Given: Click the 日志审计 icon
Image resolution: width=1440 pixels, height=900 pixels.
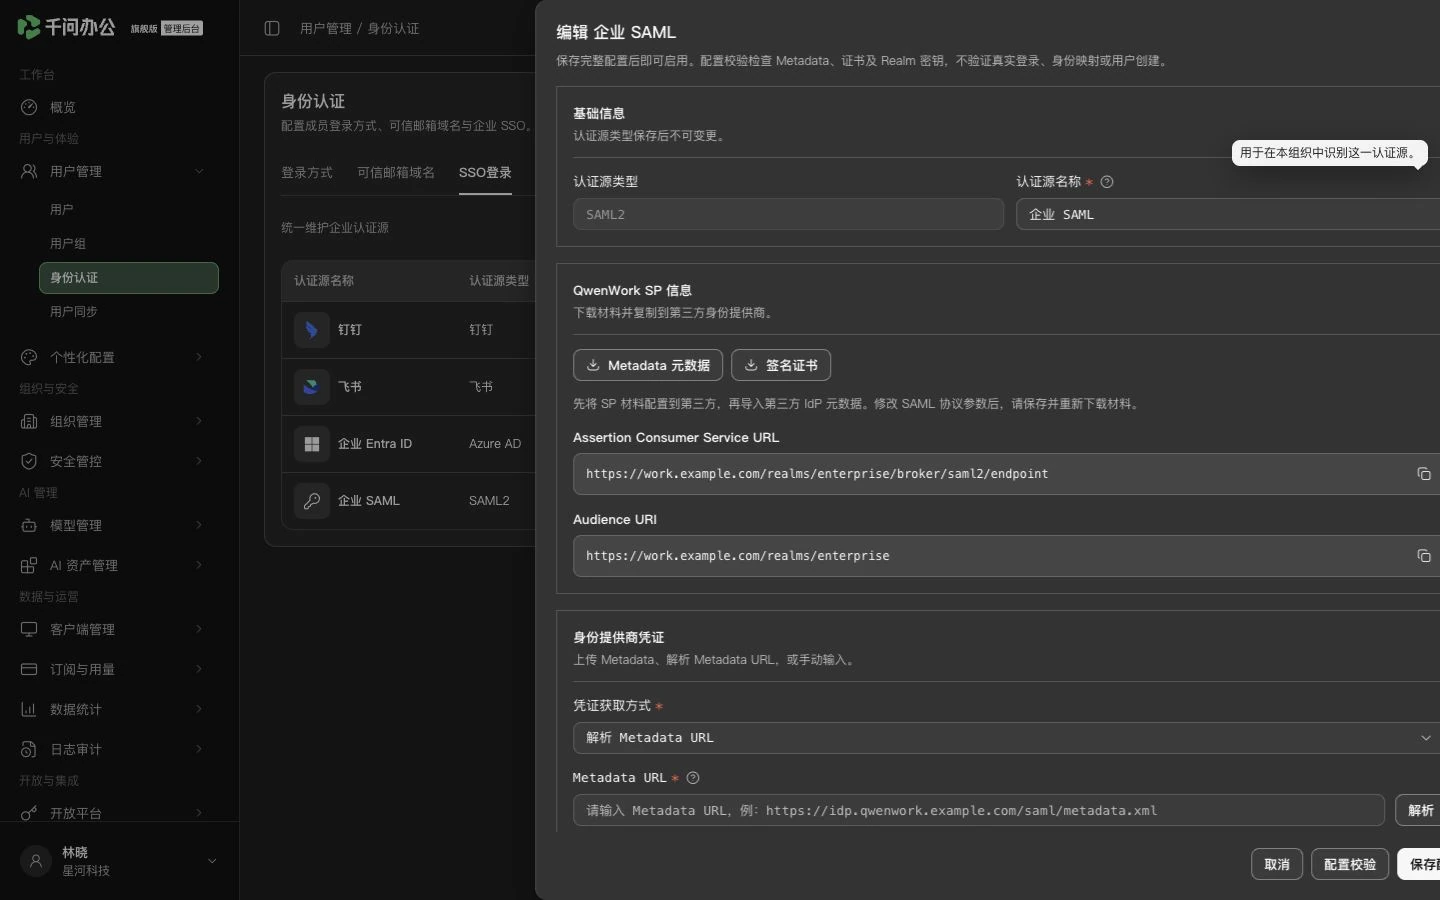Looking at the screenshot, I should pos(29,749).
